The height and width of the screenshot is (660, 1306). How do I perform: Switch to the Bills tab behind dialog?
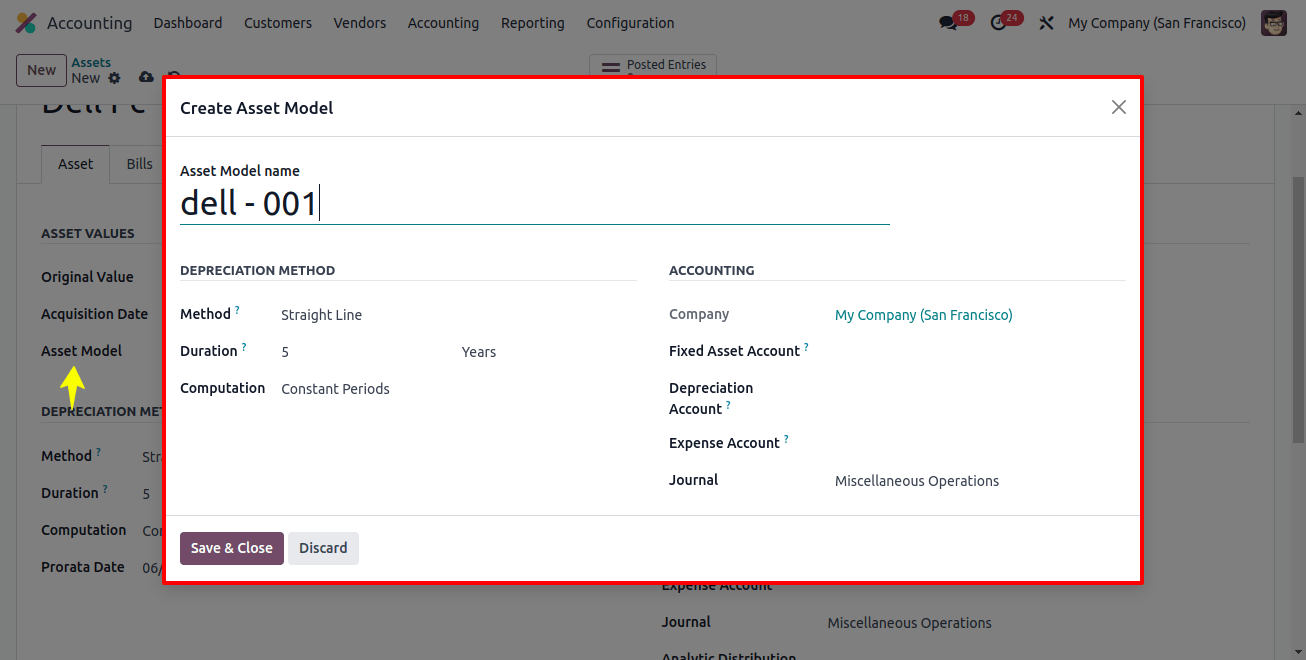(139, 164)
